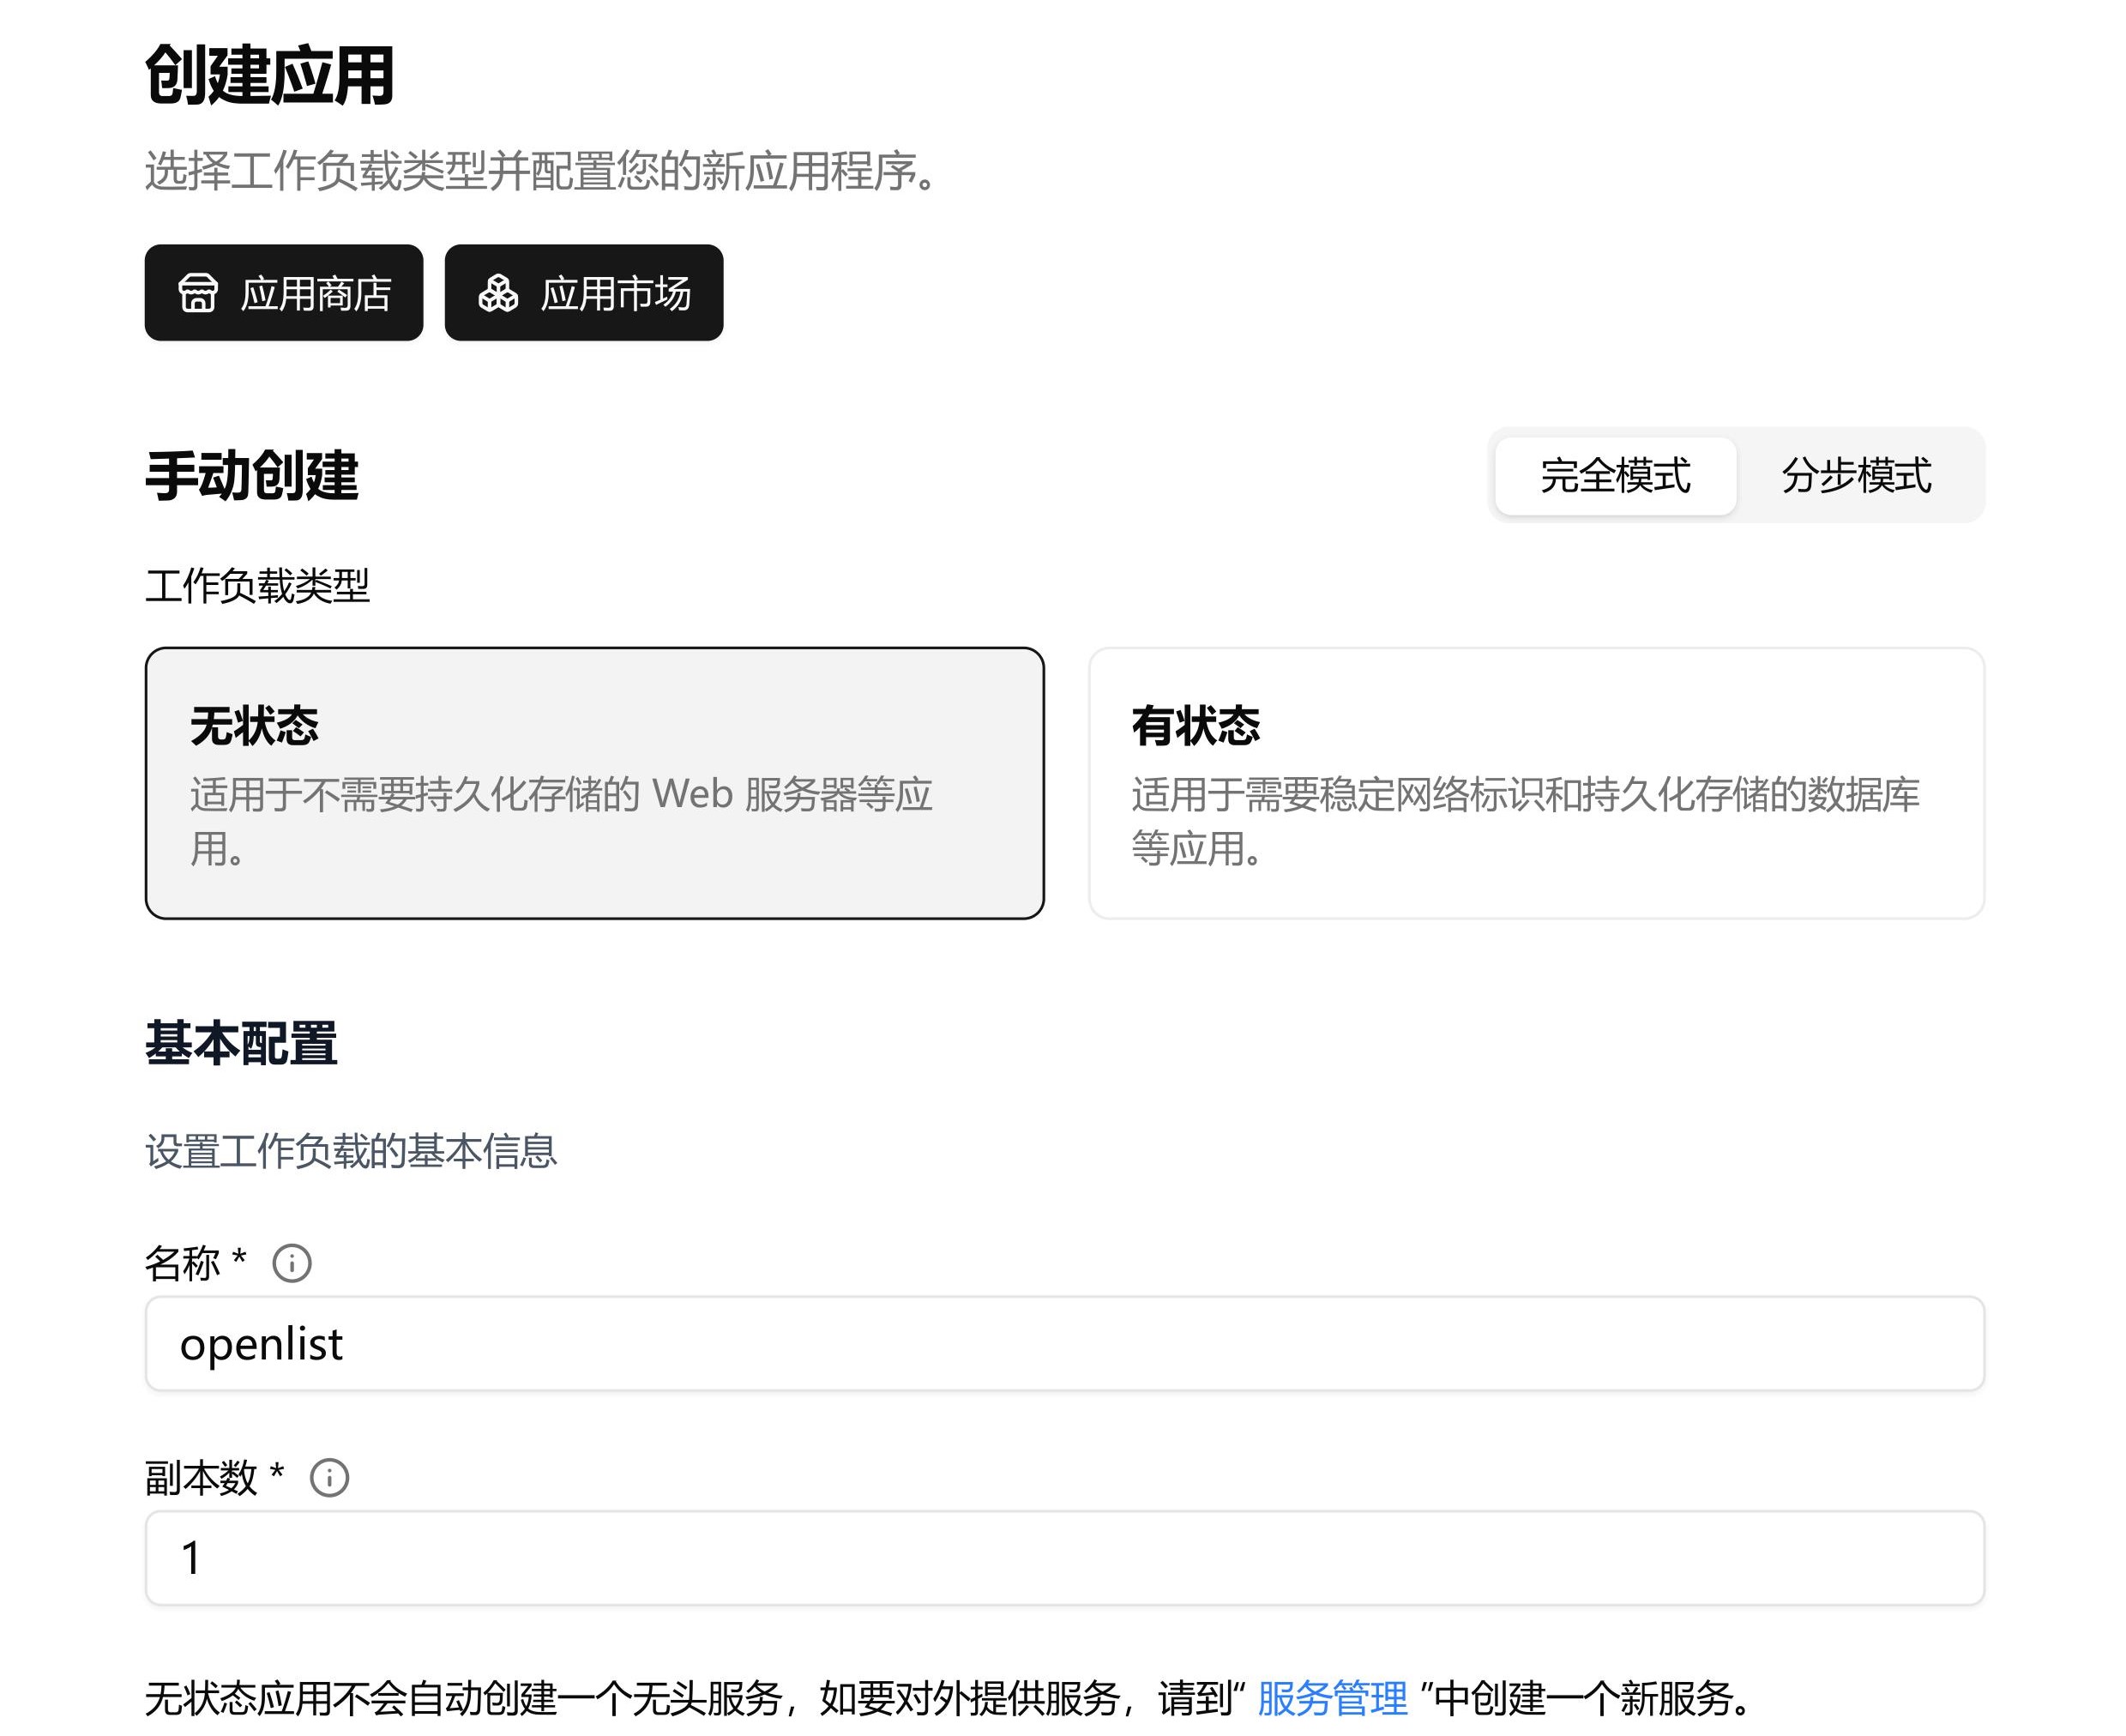The width and height of the screenshot is (2126, 1736).
Task: Switch to 分步模式 tab
Action: 1857,476
